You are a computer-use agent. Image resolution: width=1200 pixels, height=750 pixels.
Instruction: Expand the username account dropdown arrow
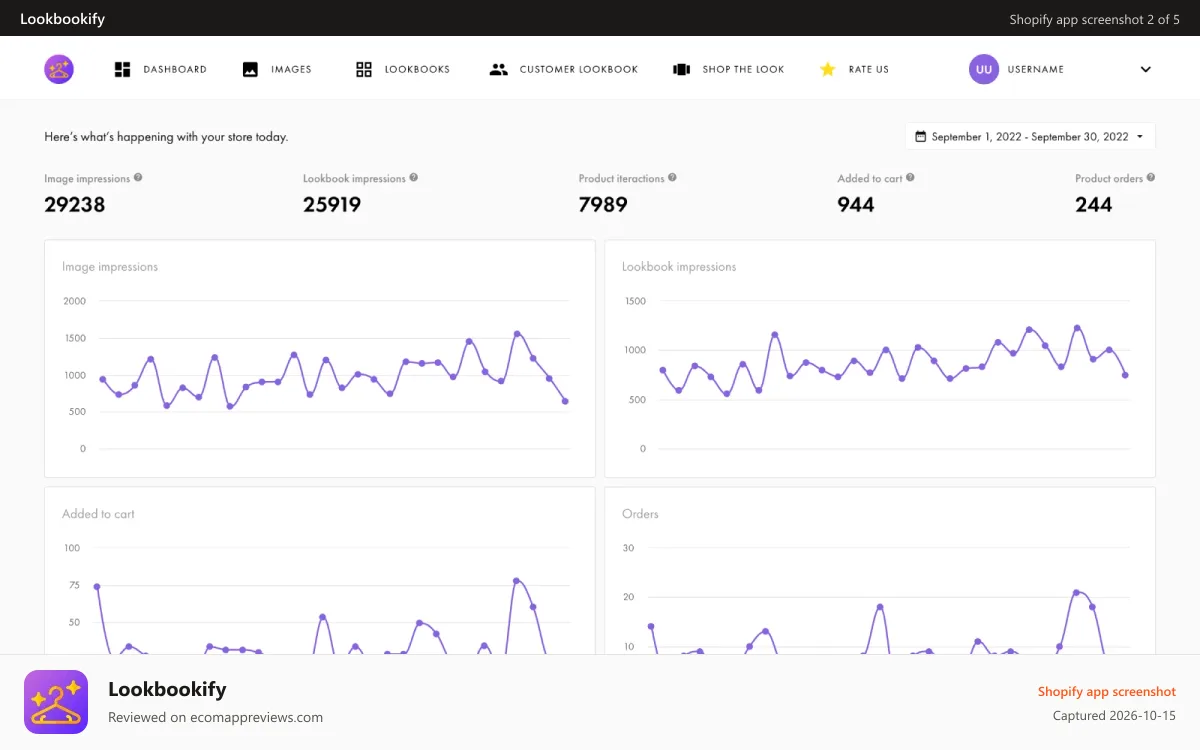(x=1146, y=69)
